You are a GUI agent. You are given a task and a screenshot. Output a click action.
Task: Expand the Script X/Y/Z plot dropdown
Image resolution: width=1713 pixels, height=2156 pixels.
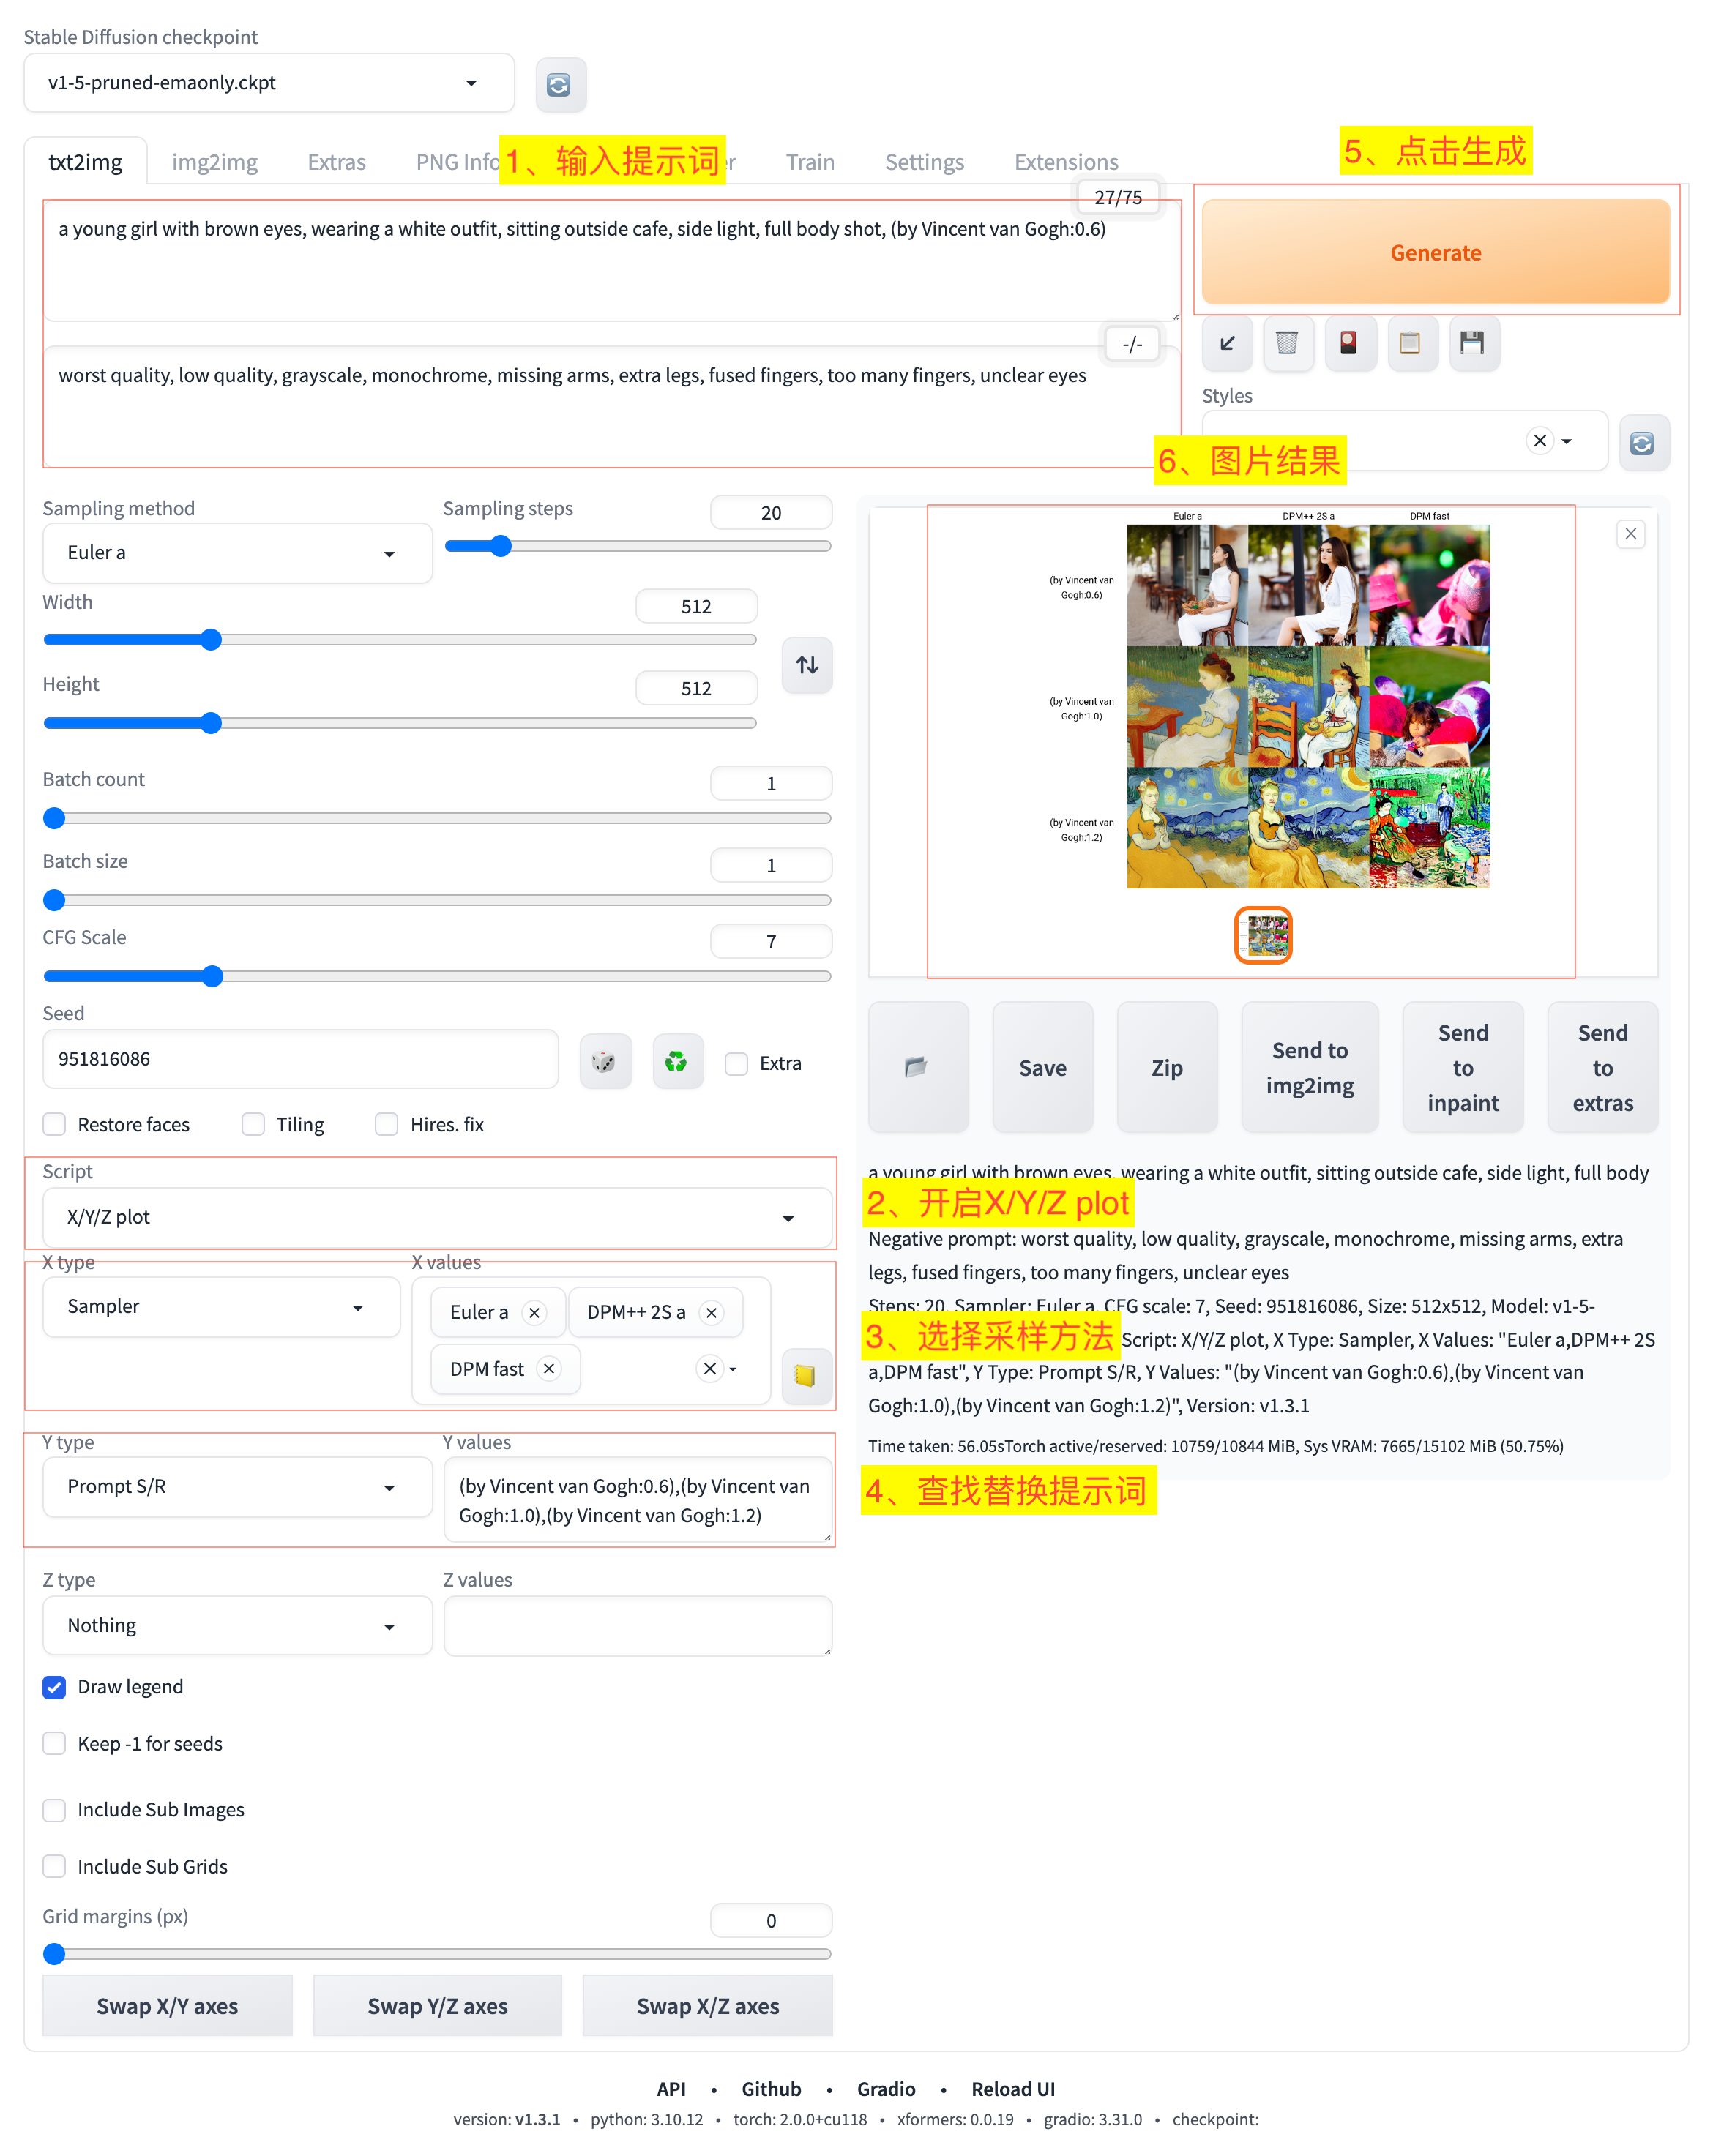tap(437, 1218)
